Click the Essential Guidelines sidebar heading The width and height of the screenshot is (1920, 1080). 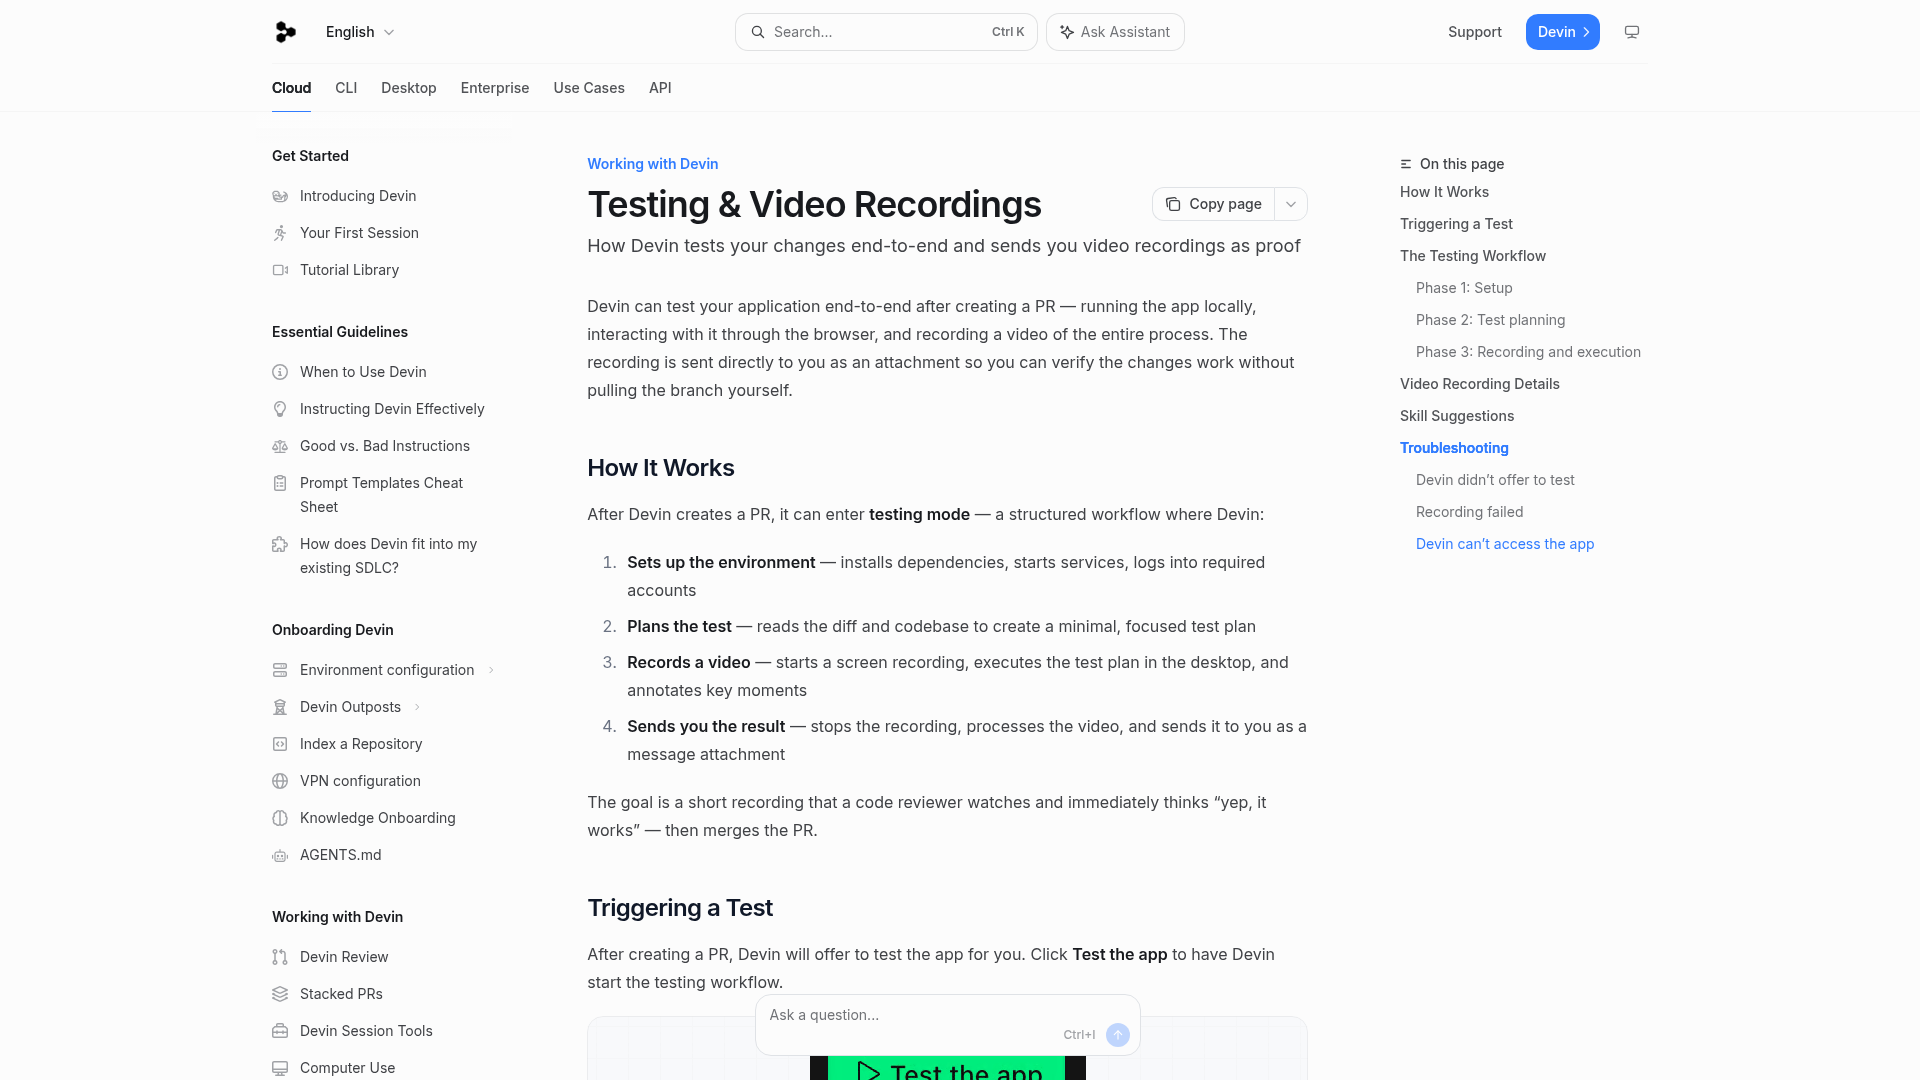click(x=340, y=332)
